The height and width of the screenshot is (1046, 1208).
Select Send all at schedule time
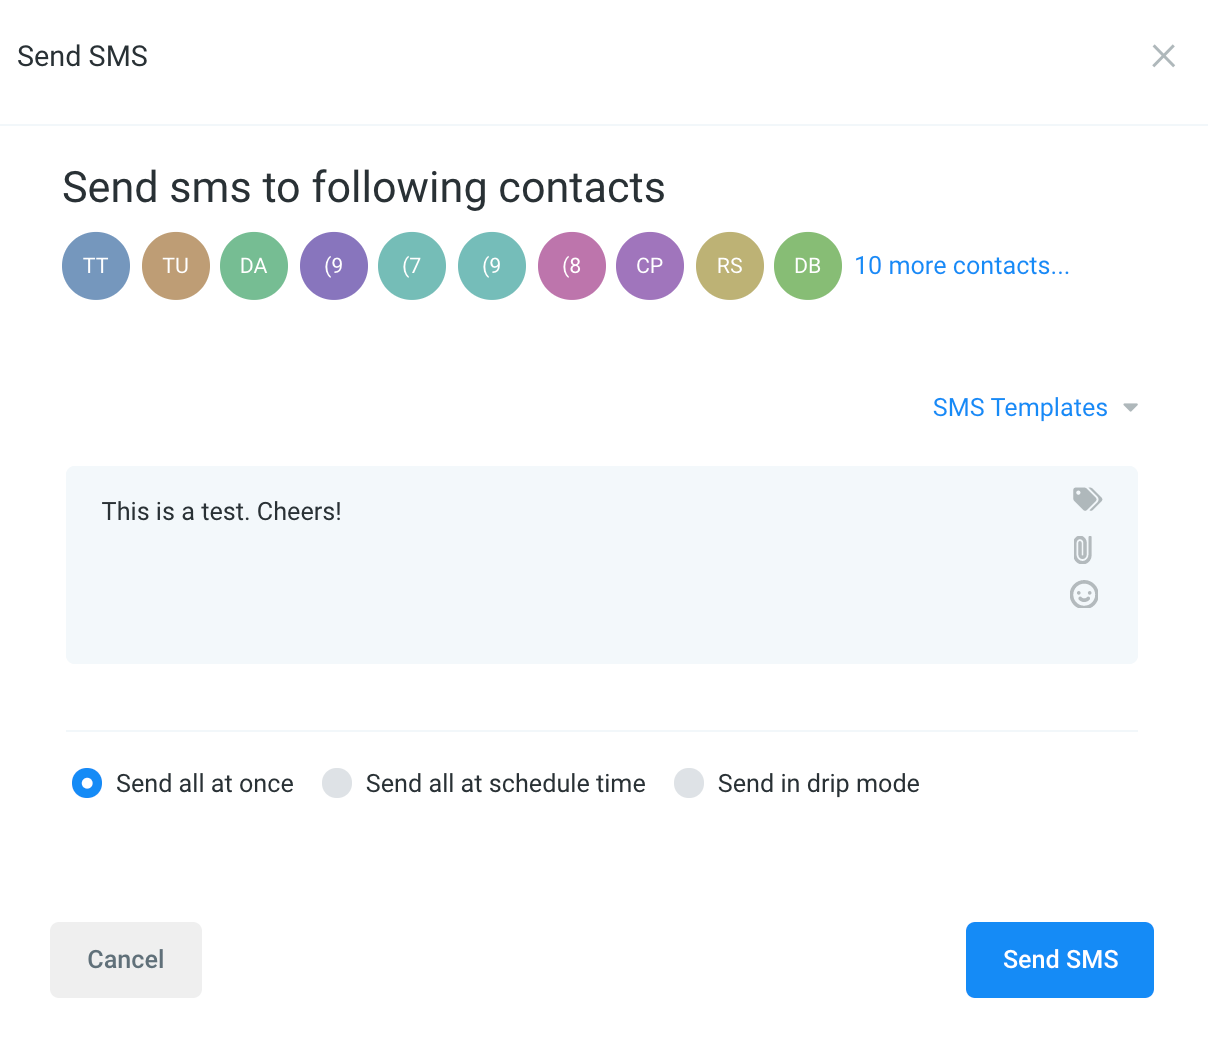tap(337, 783)
